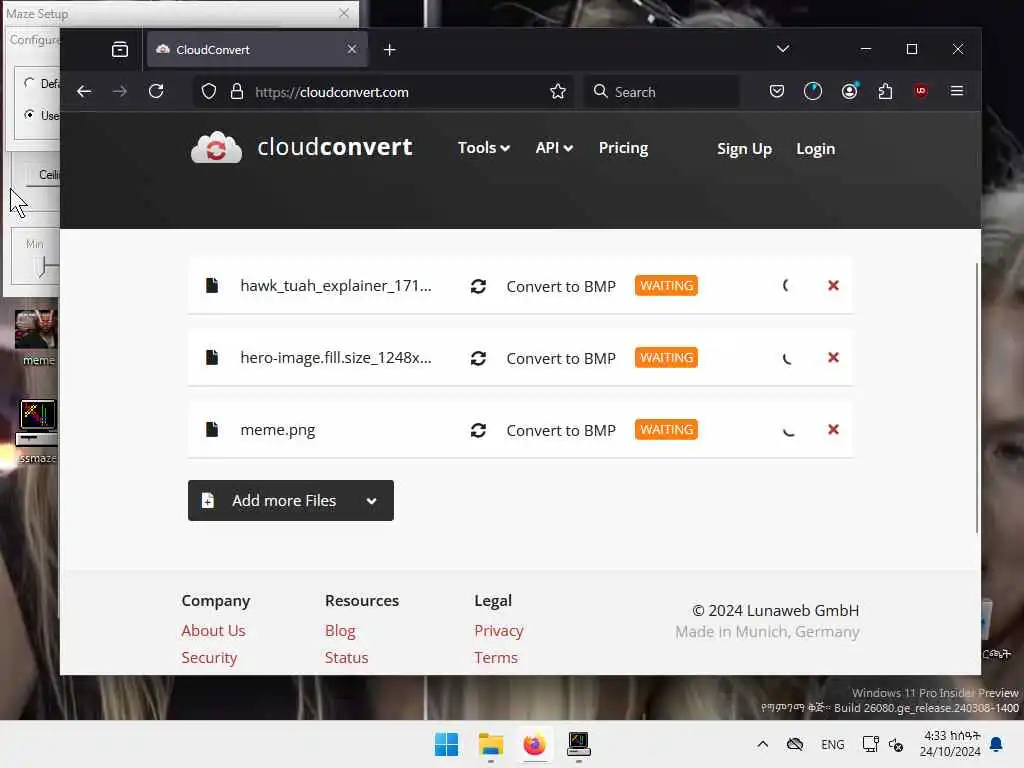Open the Terms footer link

click(x=496, y=658)
